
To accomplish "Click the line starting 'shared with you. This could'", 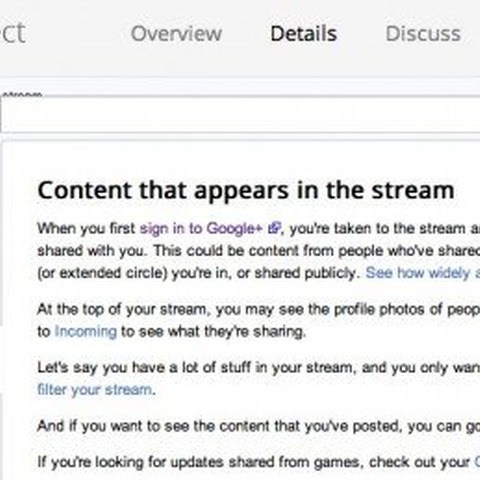I will (259, 251).
